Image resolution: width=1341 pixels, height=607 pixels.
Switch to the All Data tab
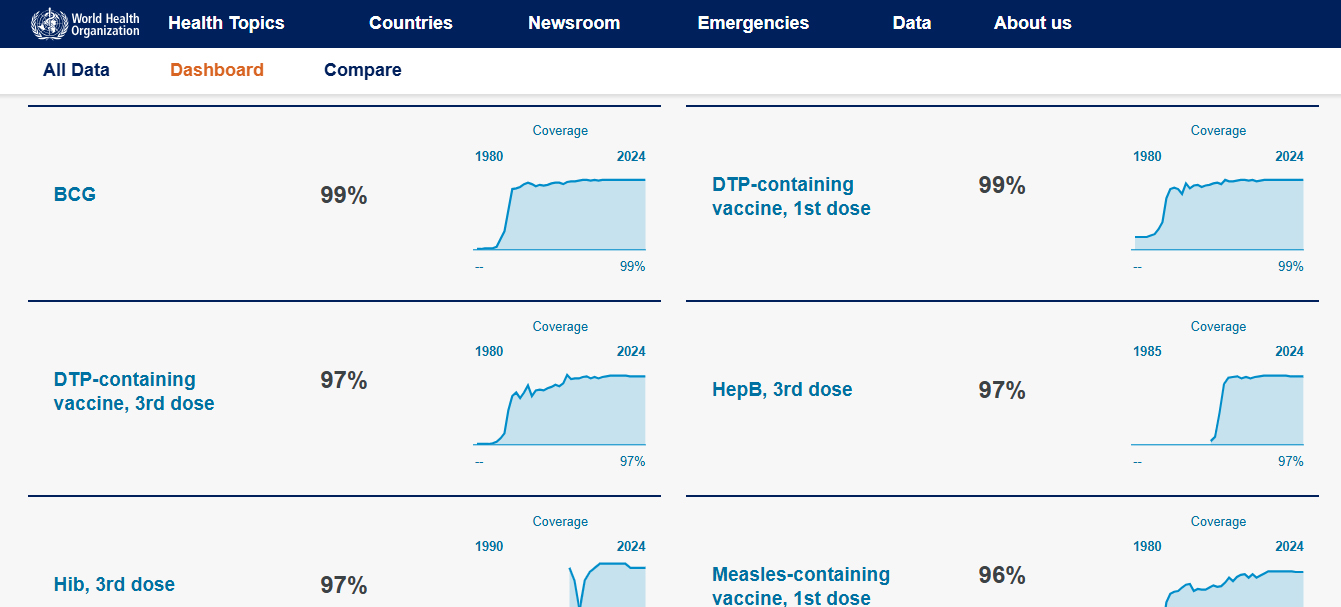[76, 70]
